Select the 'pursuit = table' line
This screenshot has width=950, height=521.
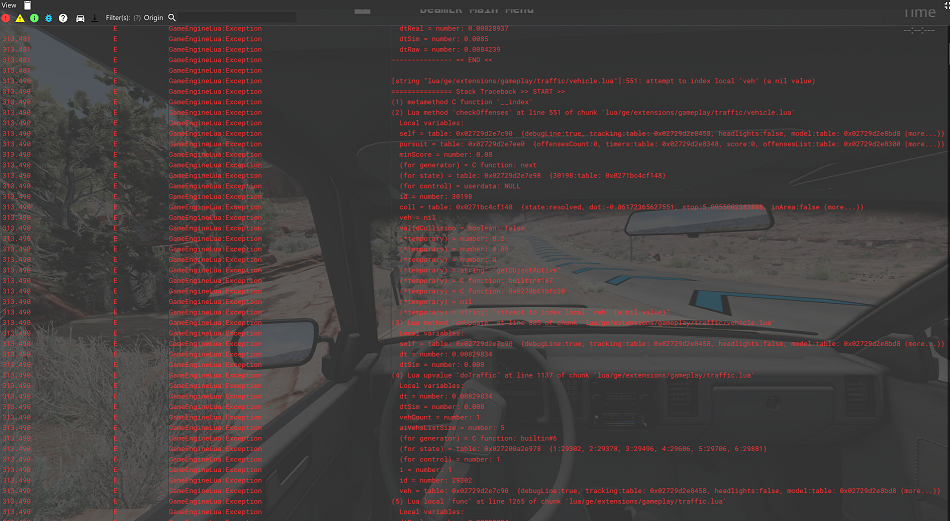click(671, 144)
